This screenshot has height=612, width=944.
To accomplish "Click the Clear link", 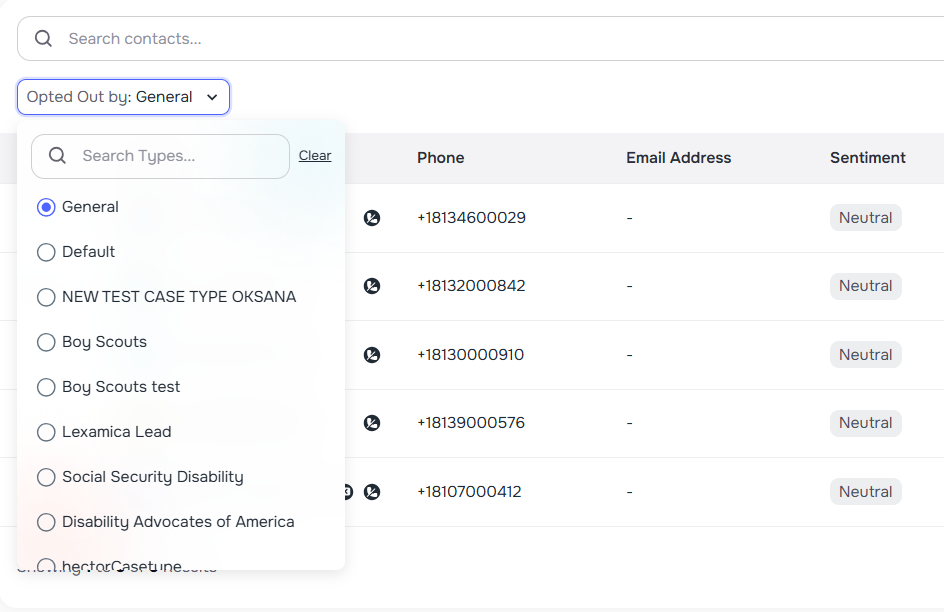I will (x=315, y=156).
